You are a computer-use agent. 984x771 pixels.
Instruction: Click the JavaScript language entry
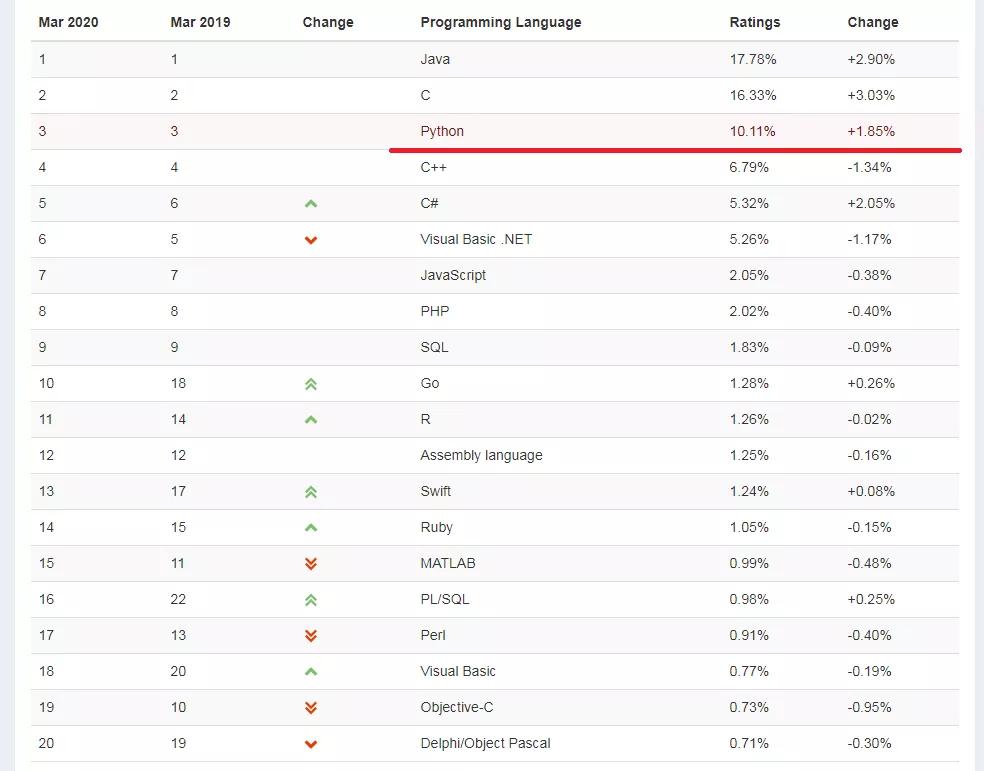(453, 275)
